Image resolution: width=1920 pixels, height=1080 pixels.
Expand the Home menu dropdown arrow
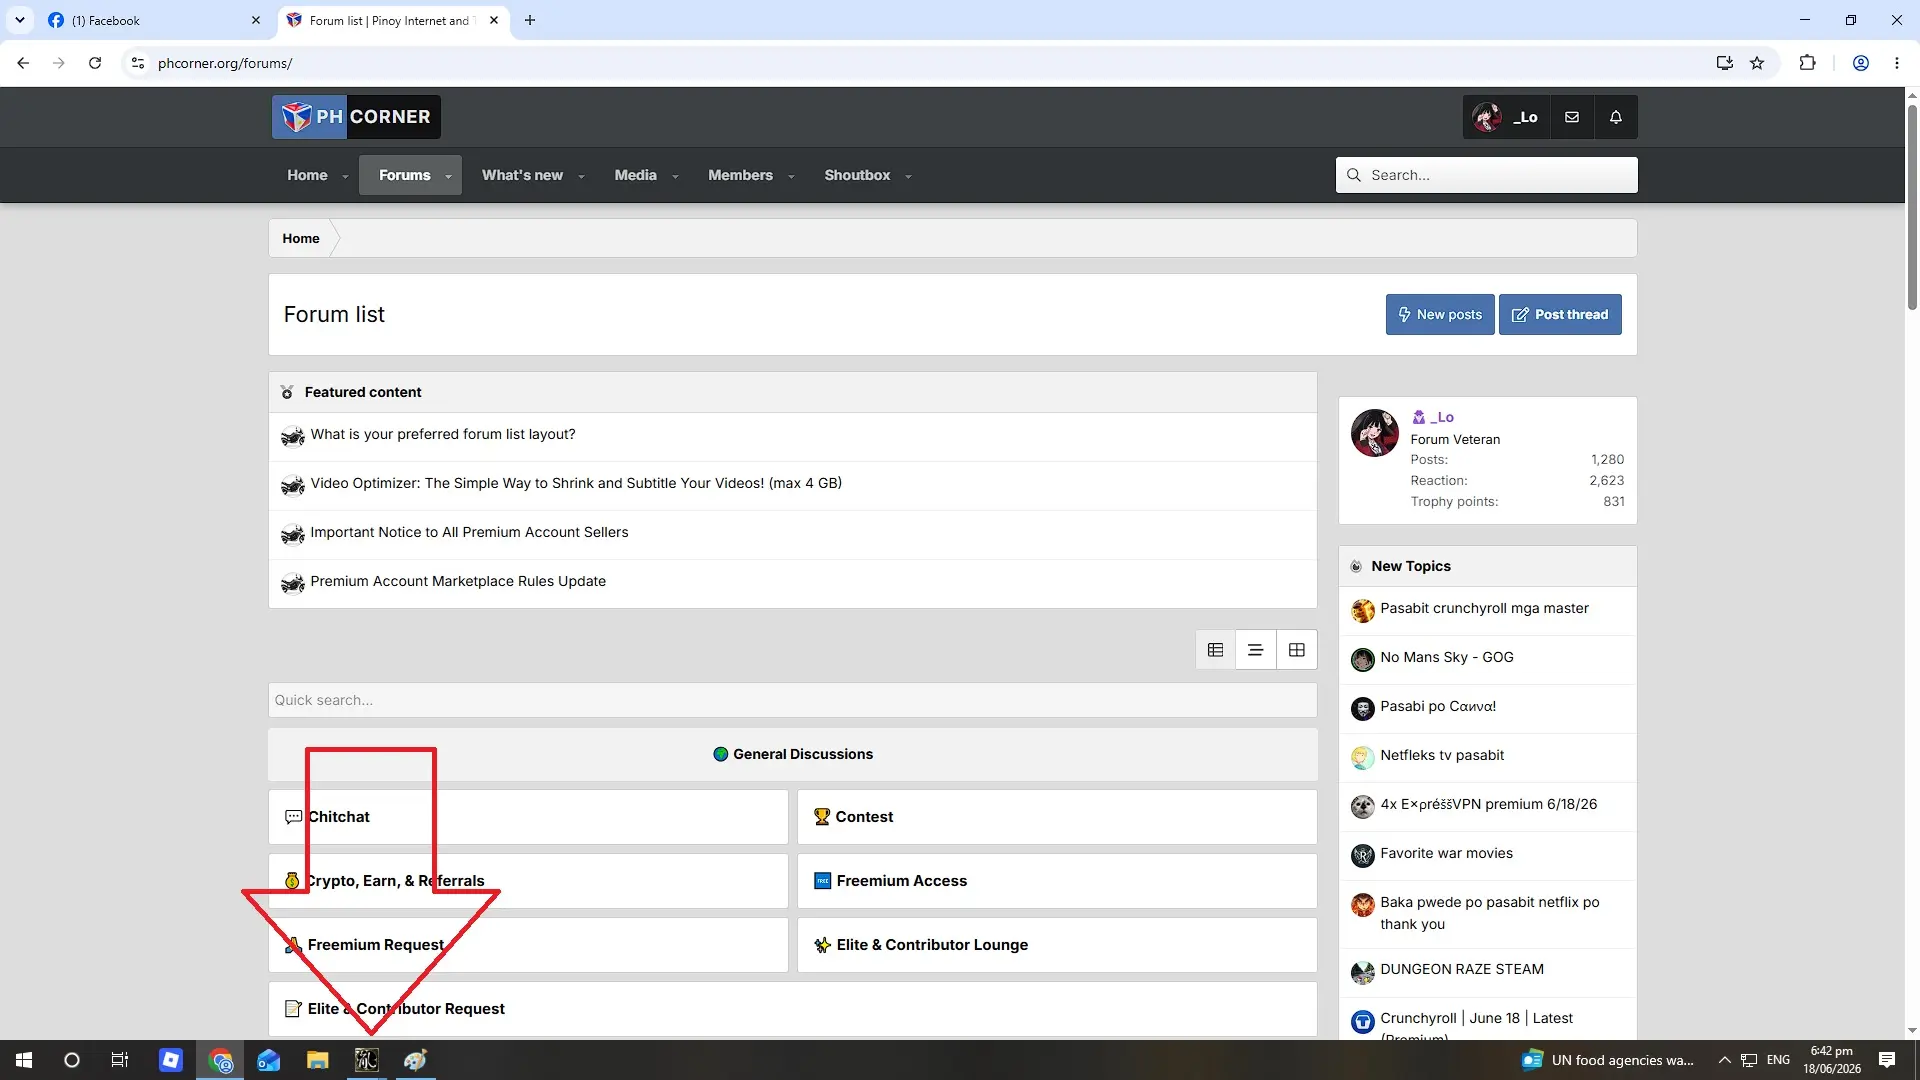click(345, 176)
